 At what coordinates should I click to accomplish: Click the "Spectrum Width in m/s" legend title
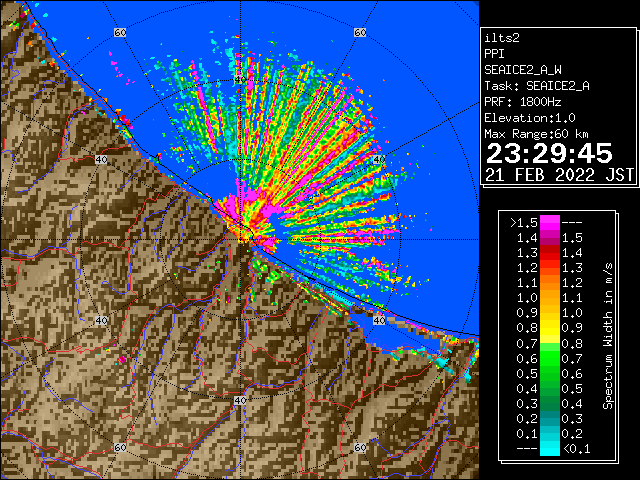pyautogui.click(x=608, y=336)
